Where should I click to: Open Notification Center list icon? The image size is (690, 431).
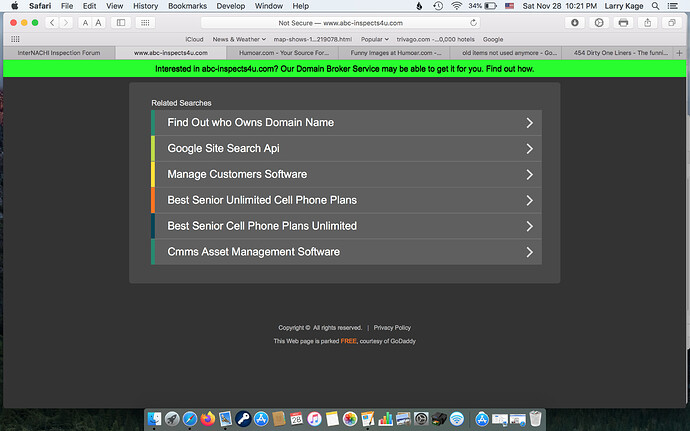pyautogui.click(x=673, y=6)
